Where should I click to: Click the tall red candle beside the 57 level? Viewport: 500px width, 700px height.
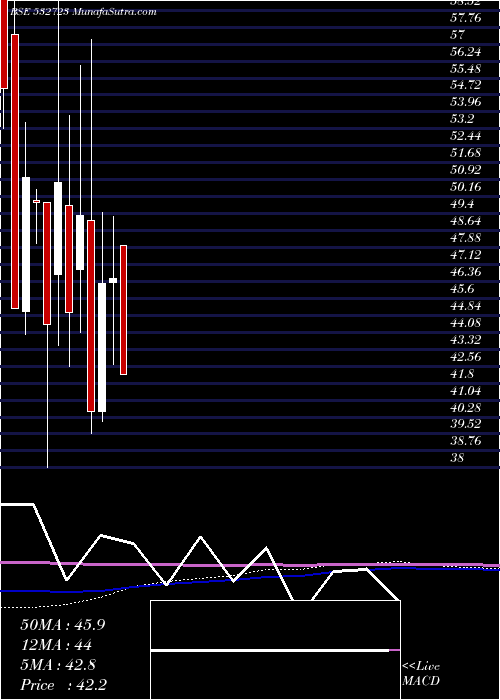tap(15, 171)
